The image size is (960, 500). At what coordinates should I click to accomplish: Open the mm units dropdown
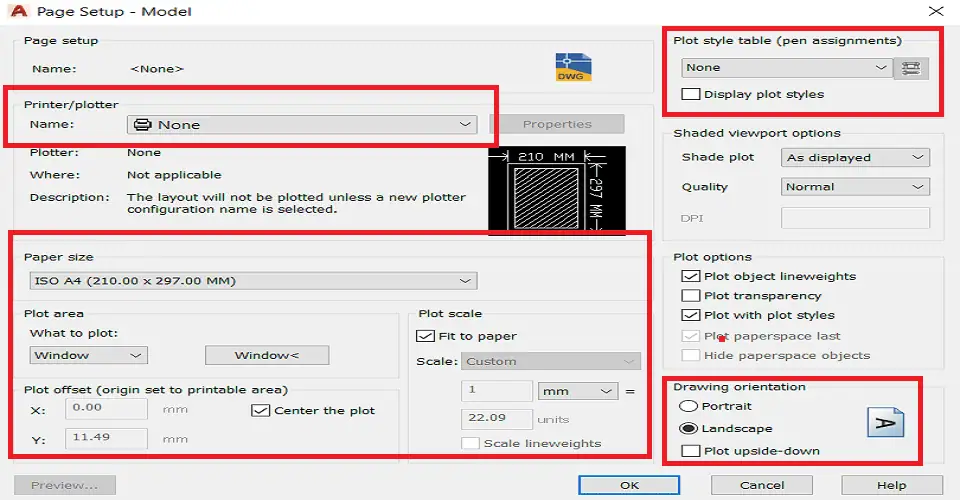click(577, 391)
